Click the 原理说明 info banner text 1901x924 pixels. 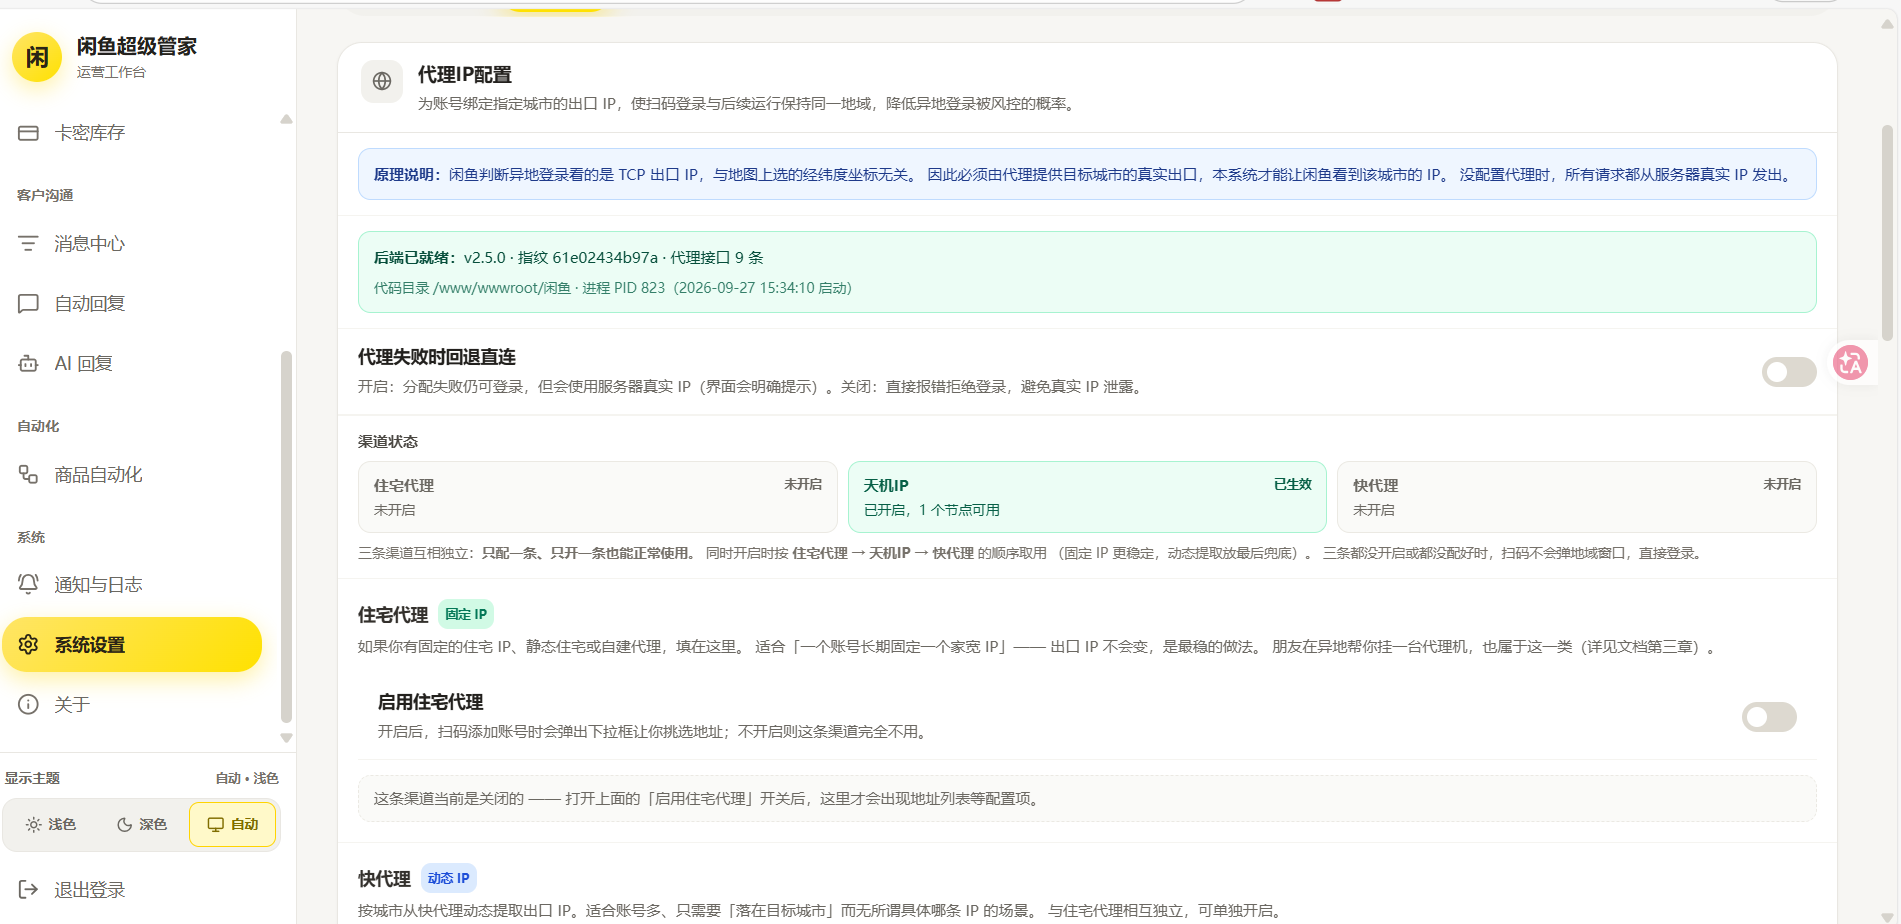(x=1084, y=175)
